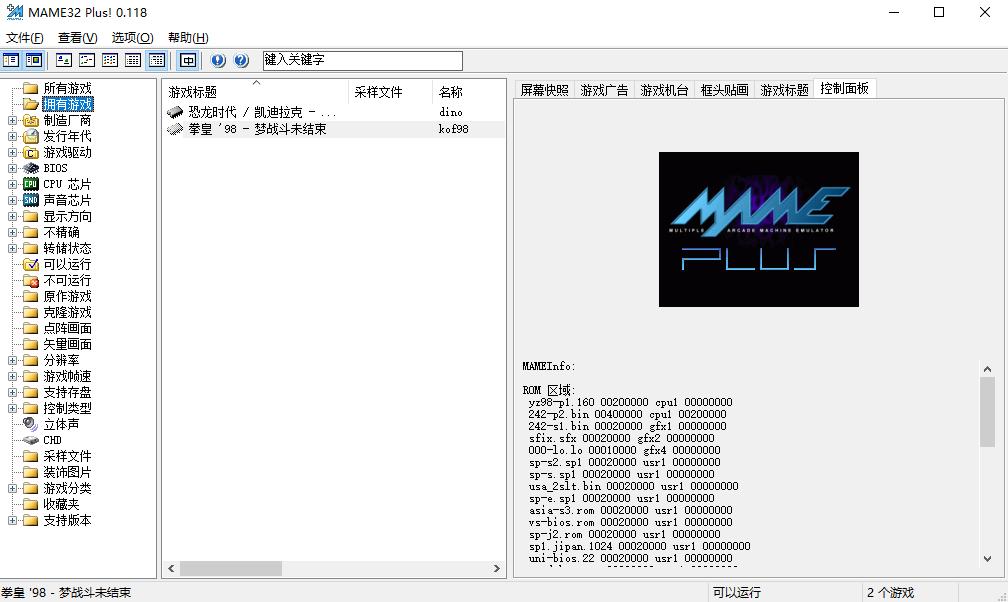
Task: Open Help contents (question mark icon)
Action: point(241,60)
